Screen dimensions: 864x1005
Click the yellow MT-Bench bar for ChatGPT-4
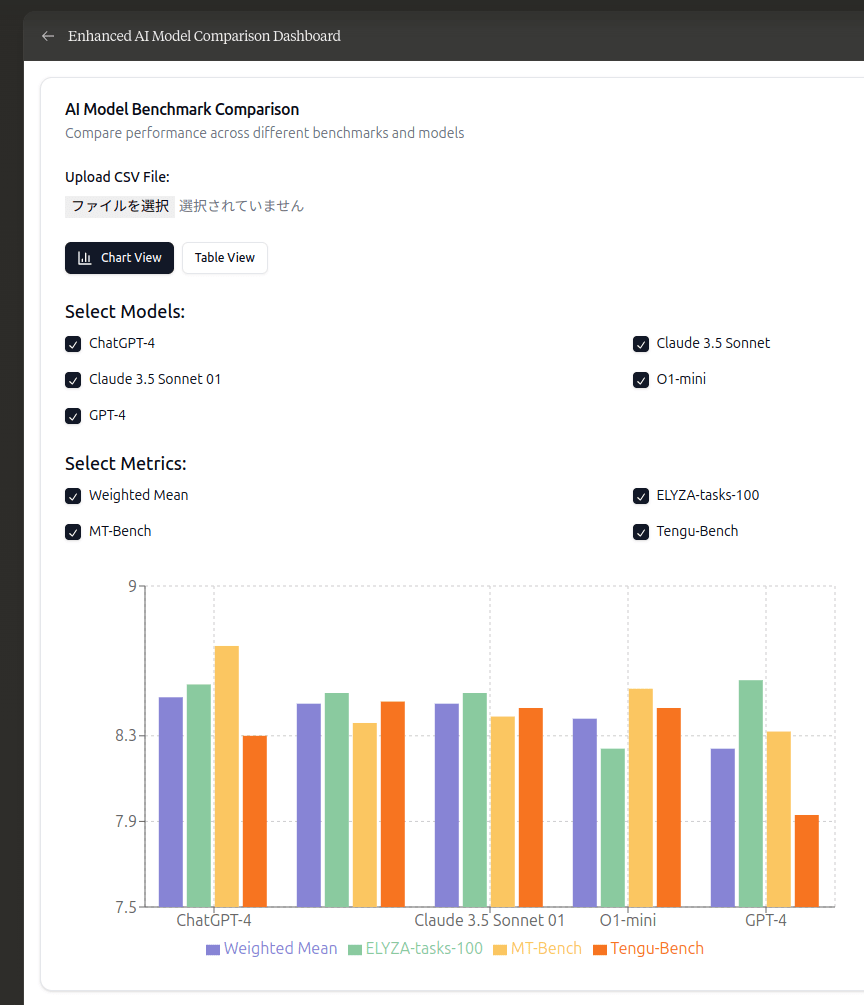[227, 776]
